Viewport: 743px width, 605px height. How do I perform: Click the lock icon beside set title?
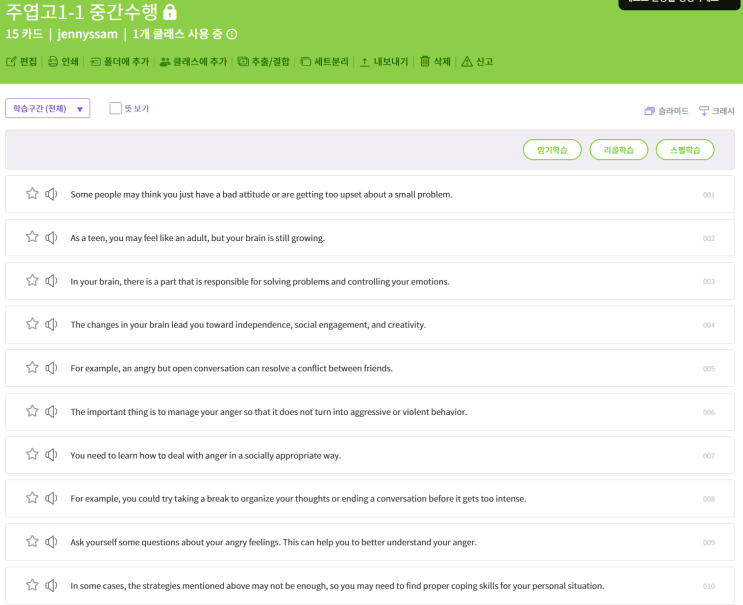pos(170,12)
